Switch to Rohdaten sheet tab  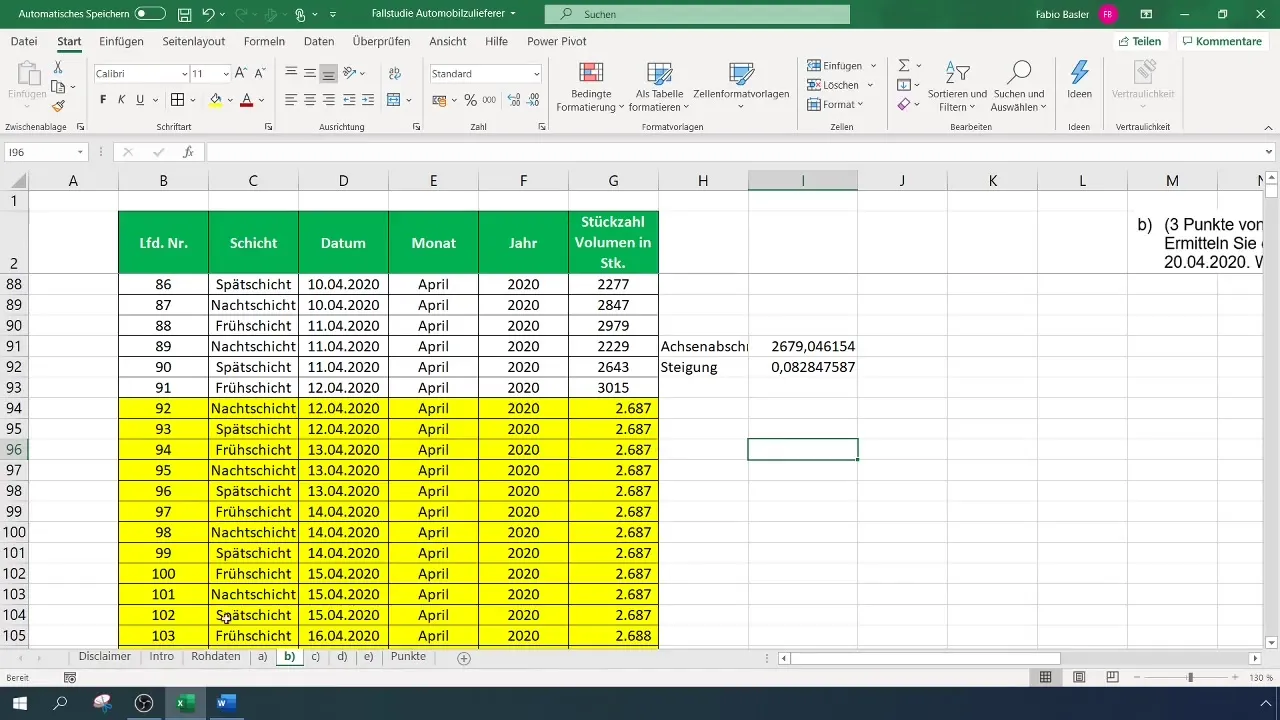pos(215,657)
